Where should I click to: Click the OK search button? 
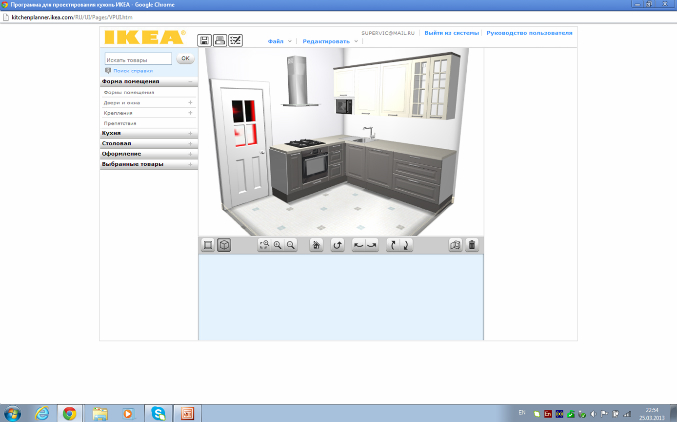point(185,59)
